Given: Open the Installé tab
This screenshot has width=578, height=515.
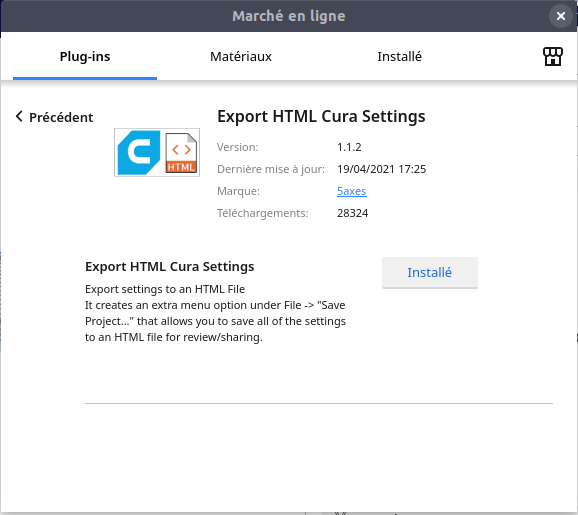Looking at the screenshot, I should click(399, 56).
